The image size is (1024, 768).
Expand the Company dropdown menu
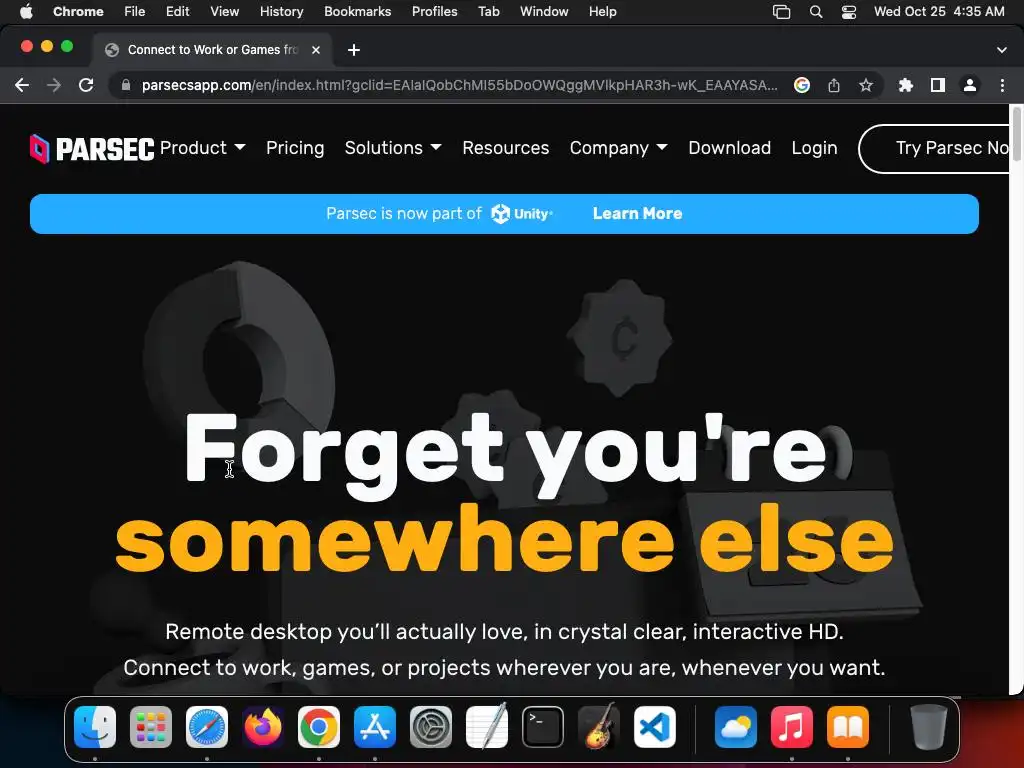coord(618,148)
